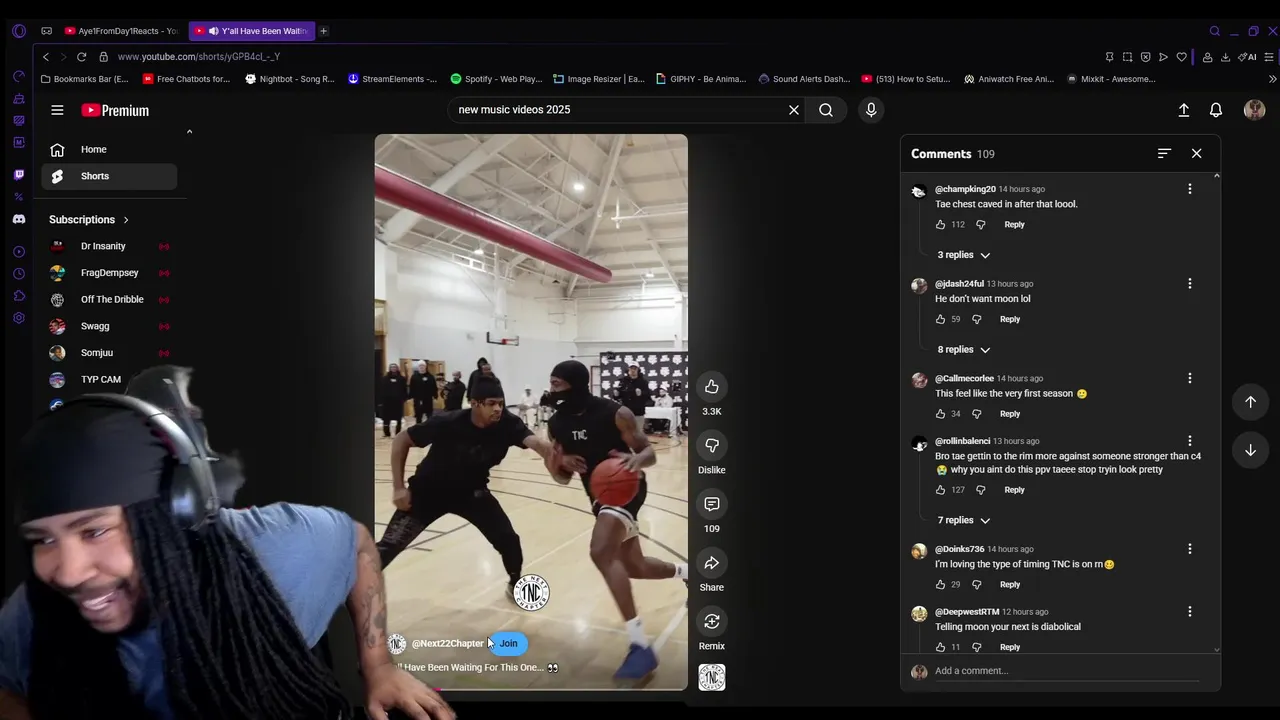Open options menu for @jdash24ful comment

coord(1190,284)
